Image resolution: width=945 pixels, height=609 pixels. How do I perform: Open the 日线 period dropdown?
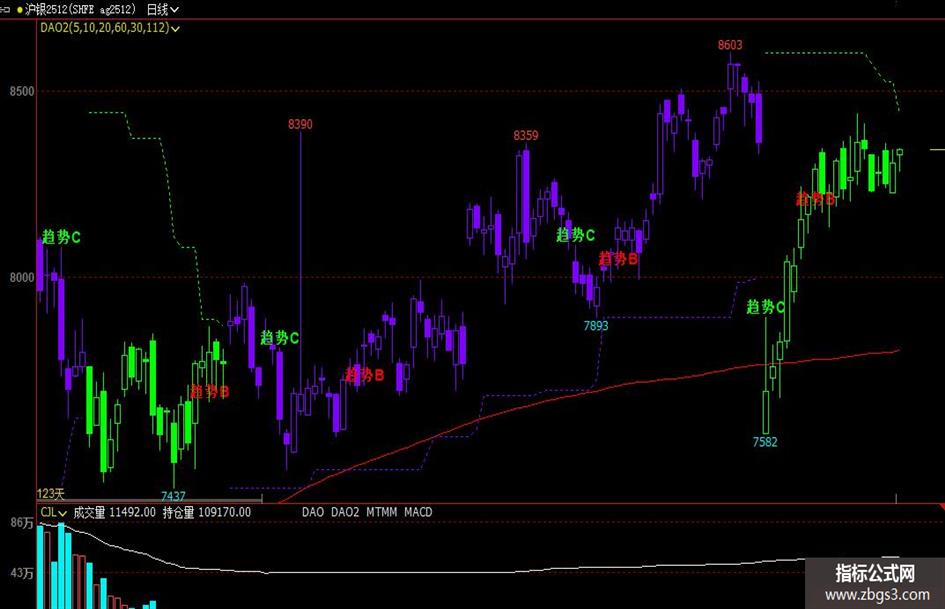tap(162, 10)
